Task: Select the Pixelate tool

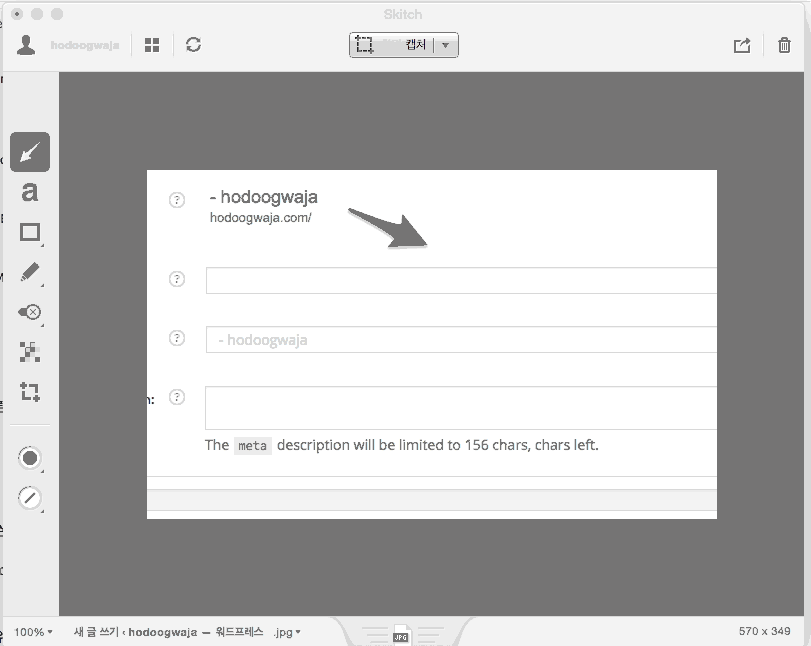Action: (x=30, y=352)
